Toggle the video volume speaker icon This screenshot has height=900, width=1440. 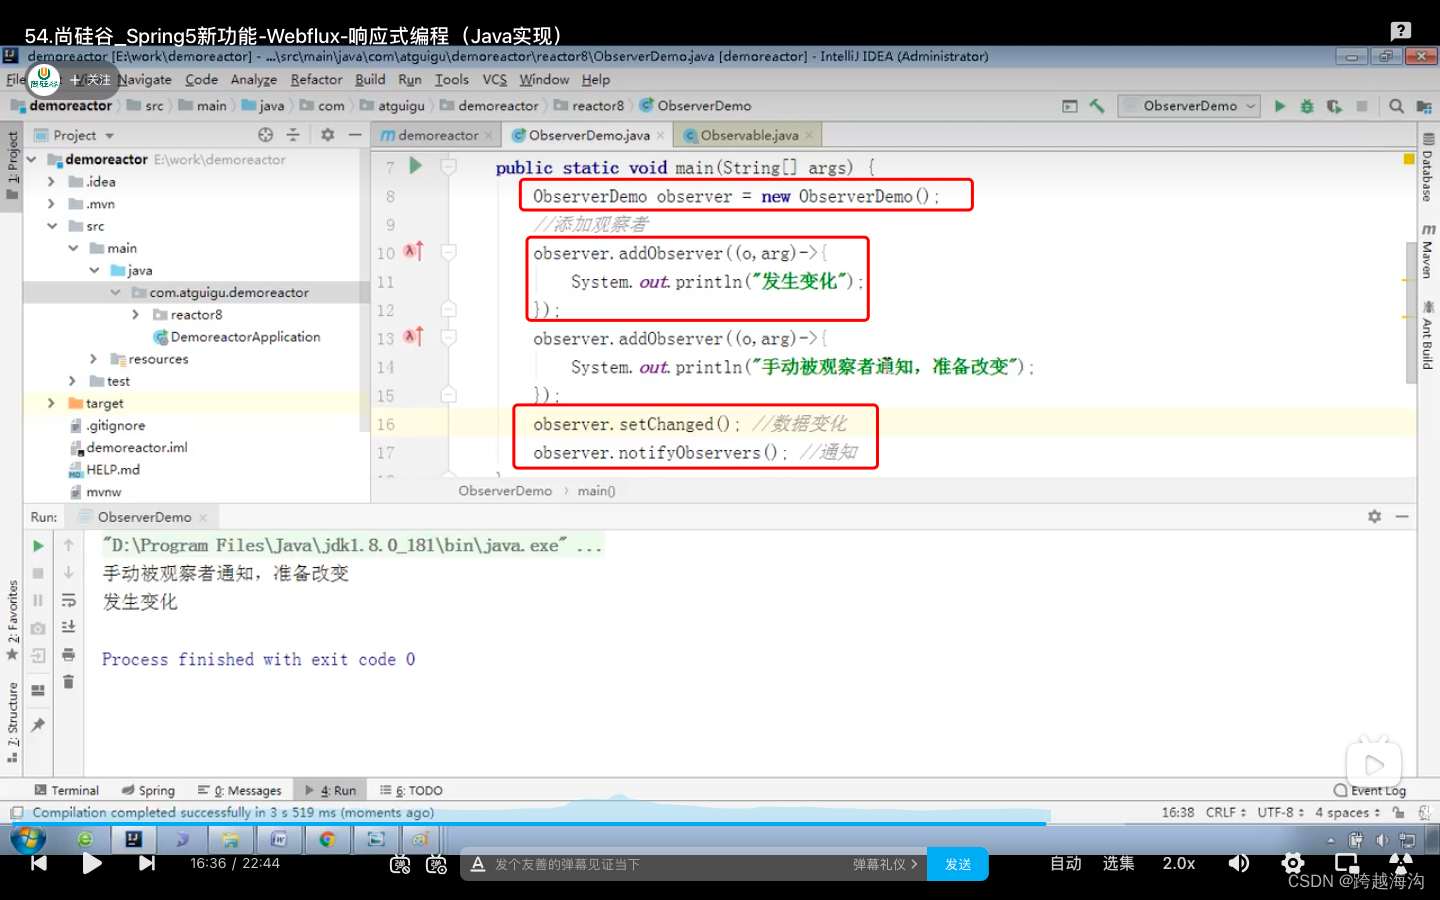click(x=1239, y=863)
